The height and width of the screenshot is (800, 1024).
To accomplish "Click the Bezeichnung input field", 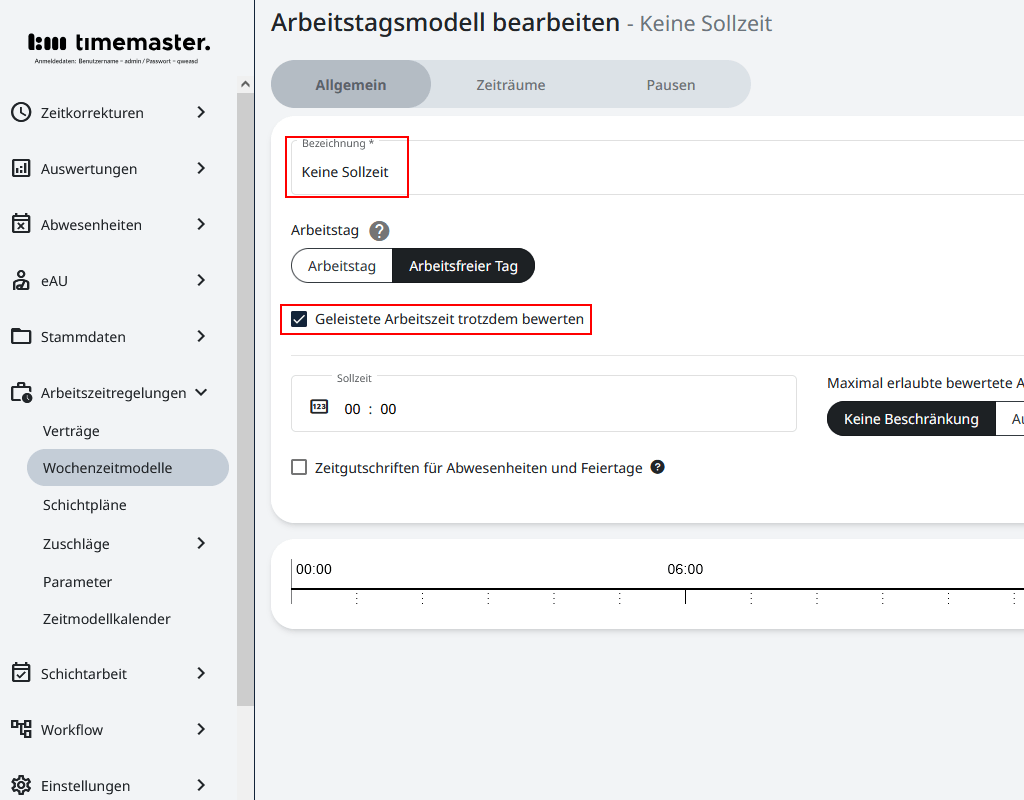I will 346,171.
